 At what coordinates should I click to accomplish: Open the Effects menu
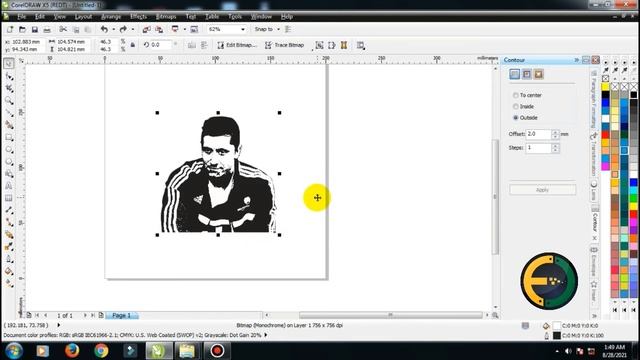click(138, 17)
